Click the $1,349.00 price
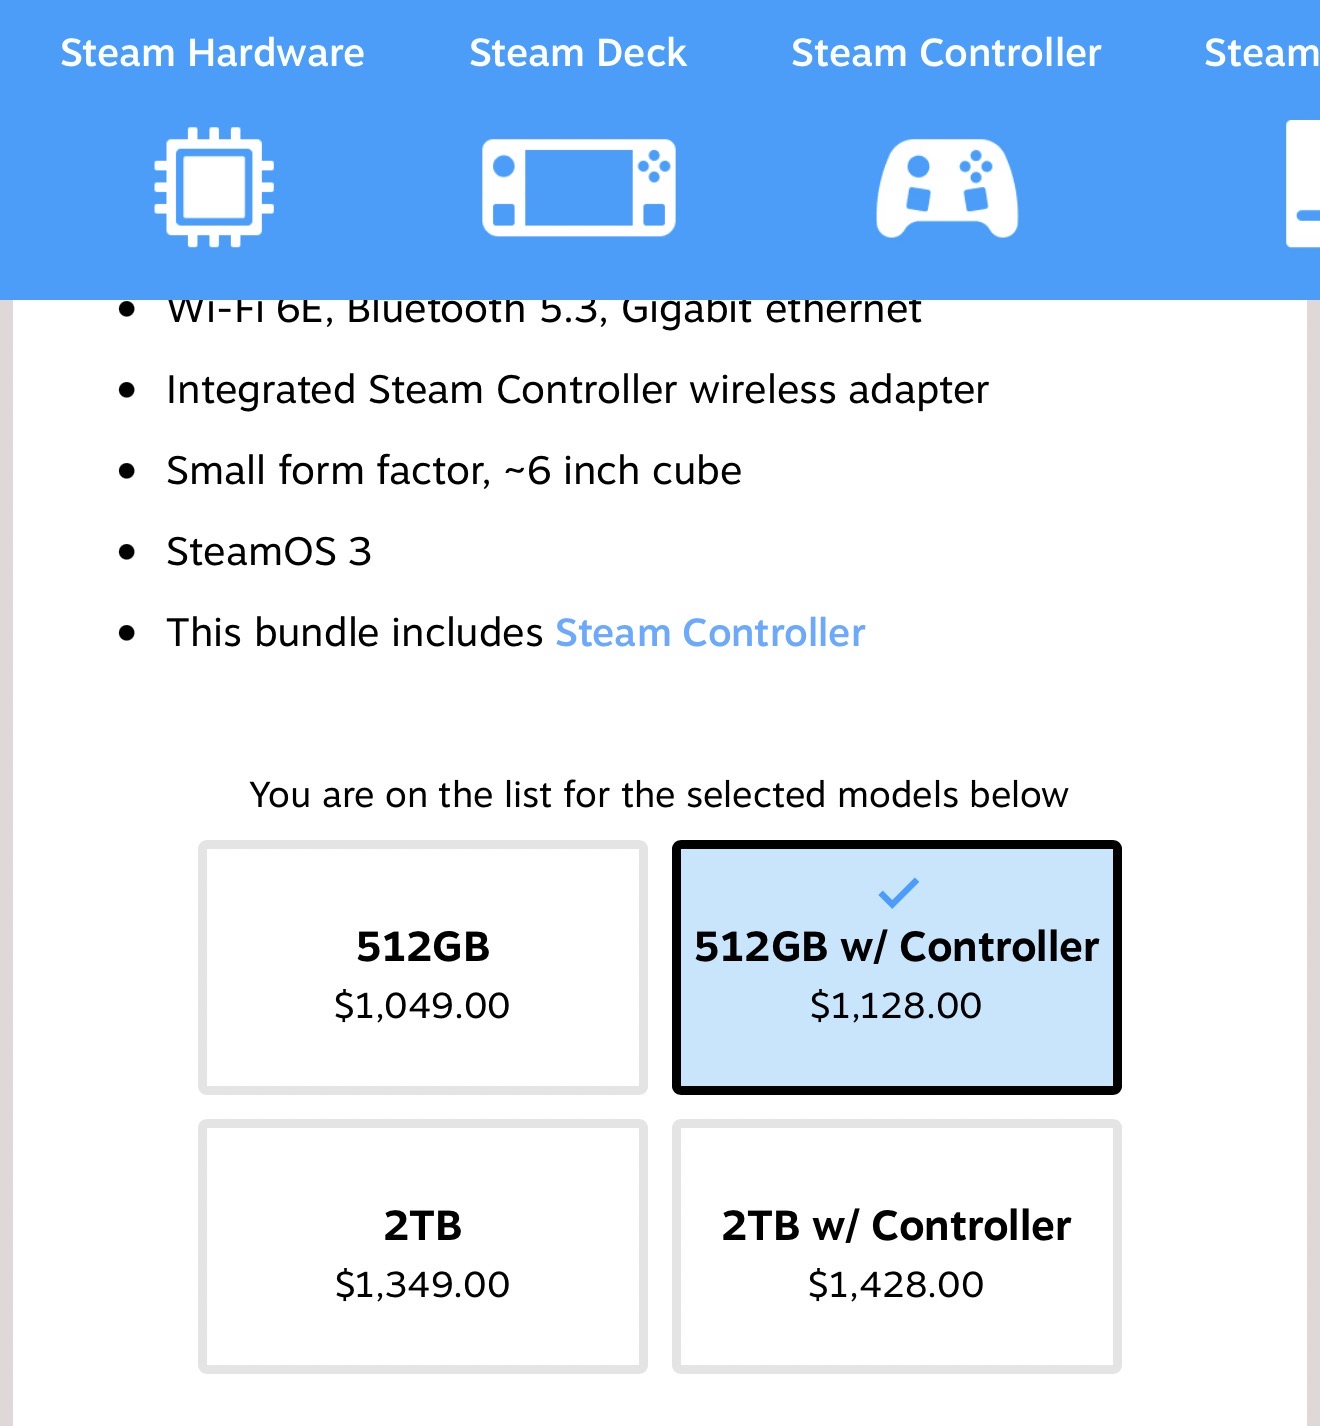This screenshot has height=1426, width=1320. [x=422, y=1285]
